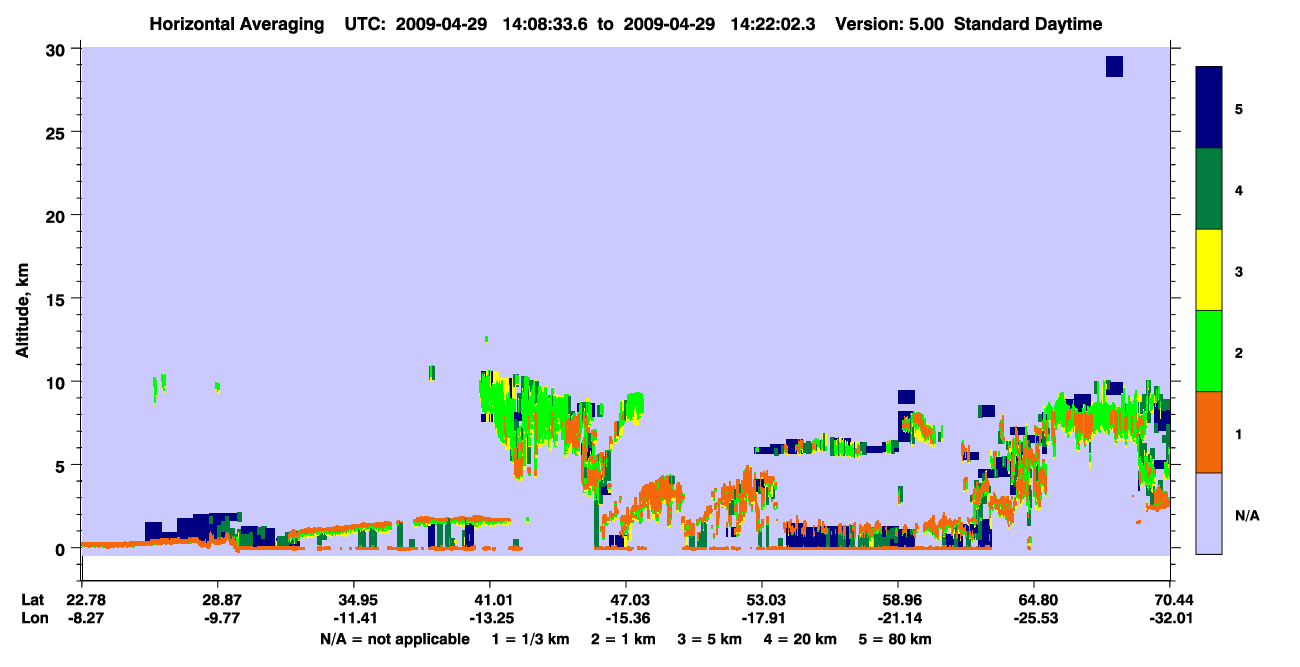
Task: Click the '5 = 80 km' legend entry
Action: 897,639
